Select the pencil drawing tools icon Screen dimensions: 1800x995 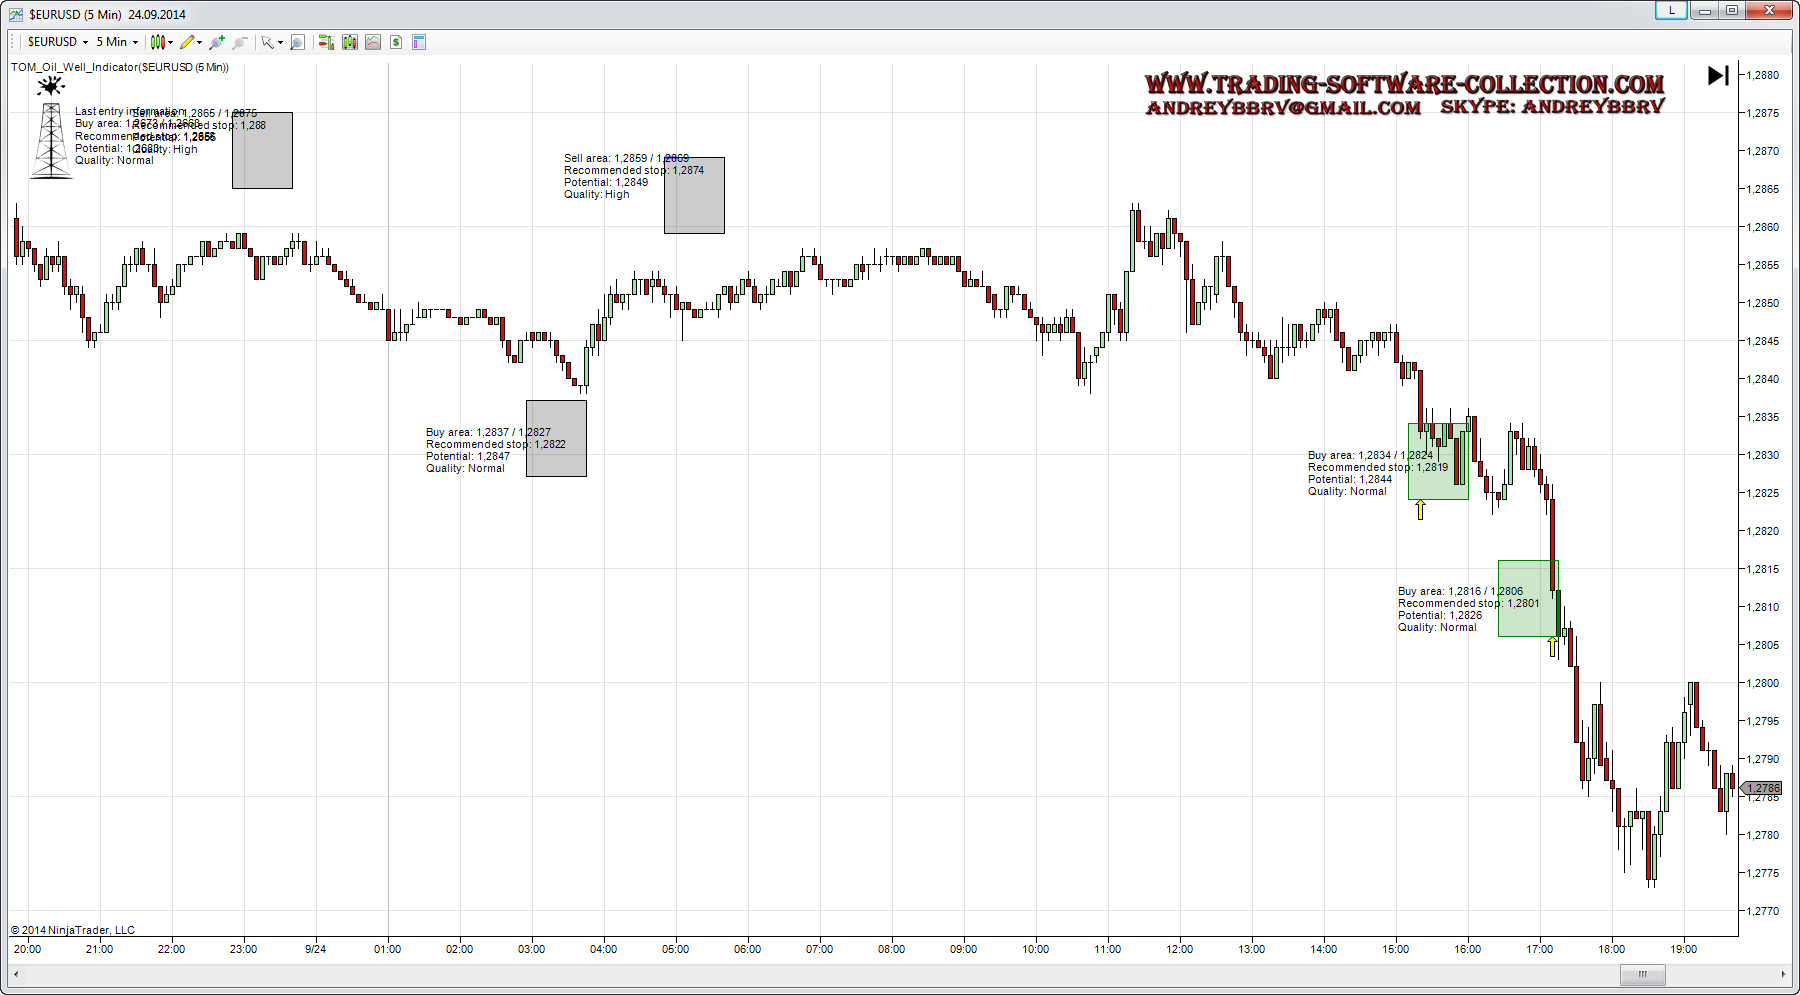pyautogui.click(x=188, y=42)
